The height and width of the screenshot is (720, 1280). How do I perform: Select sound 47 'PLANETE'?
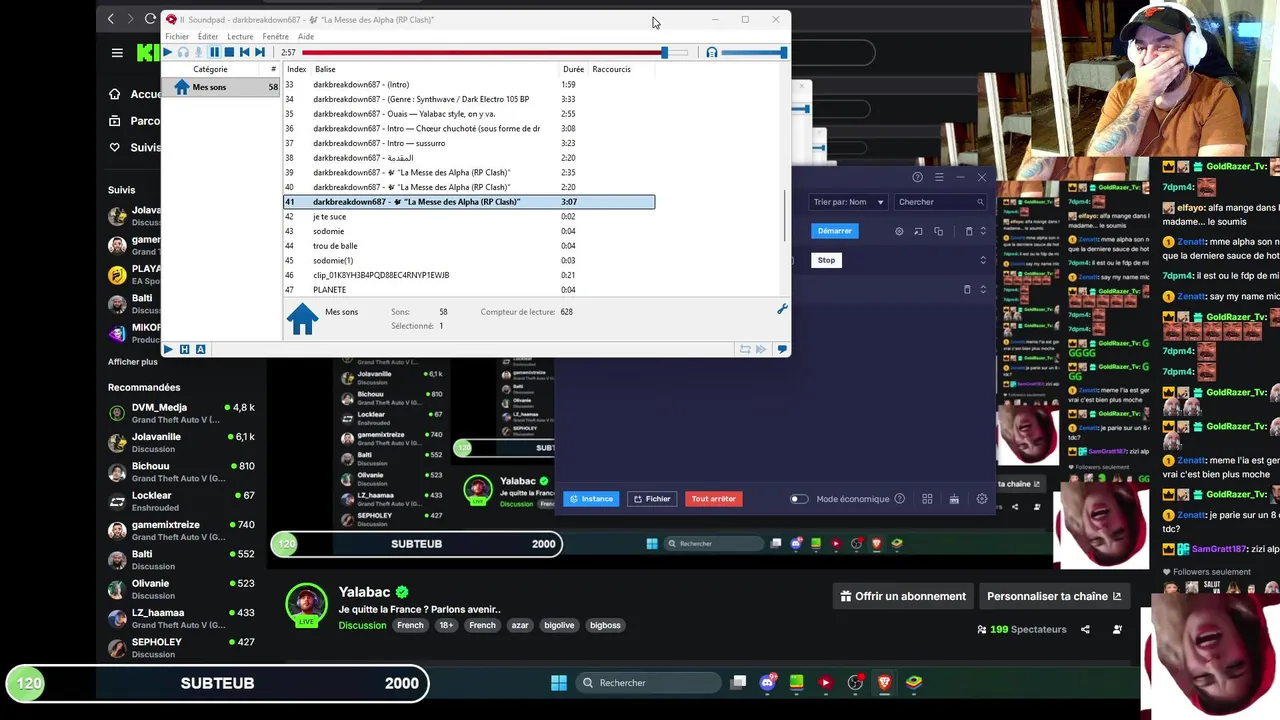(x=469, y=289)
